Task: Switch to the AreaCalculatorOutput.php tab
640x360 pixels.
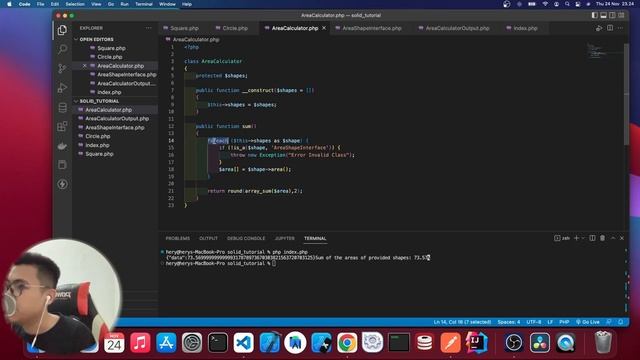Action: pyautogui.click(x=457, y=28)
